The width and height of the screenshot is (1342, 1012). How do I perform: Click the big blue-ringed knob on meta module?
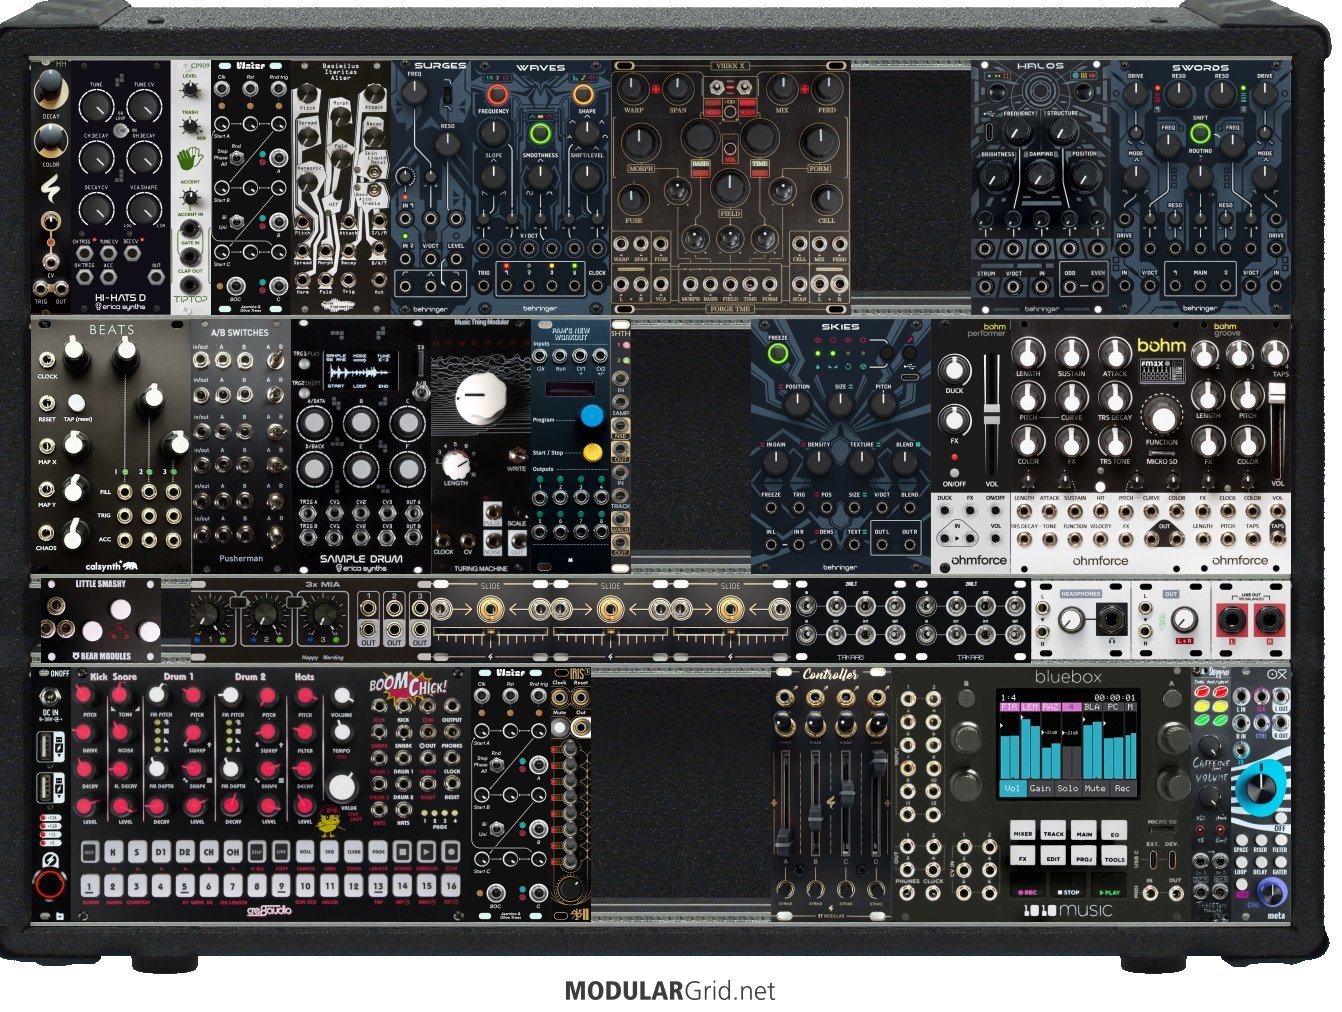click(x=1262, y=789)
